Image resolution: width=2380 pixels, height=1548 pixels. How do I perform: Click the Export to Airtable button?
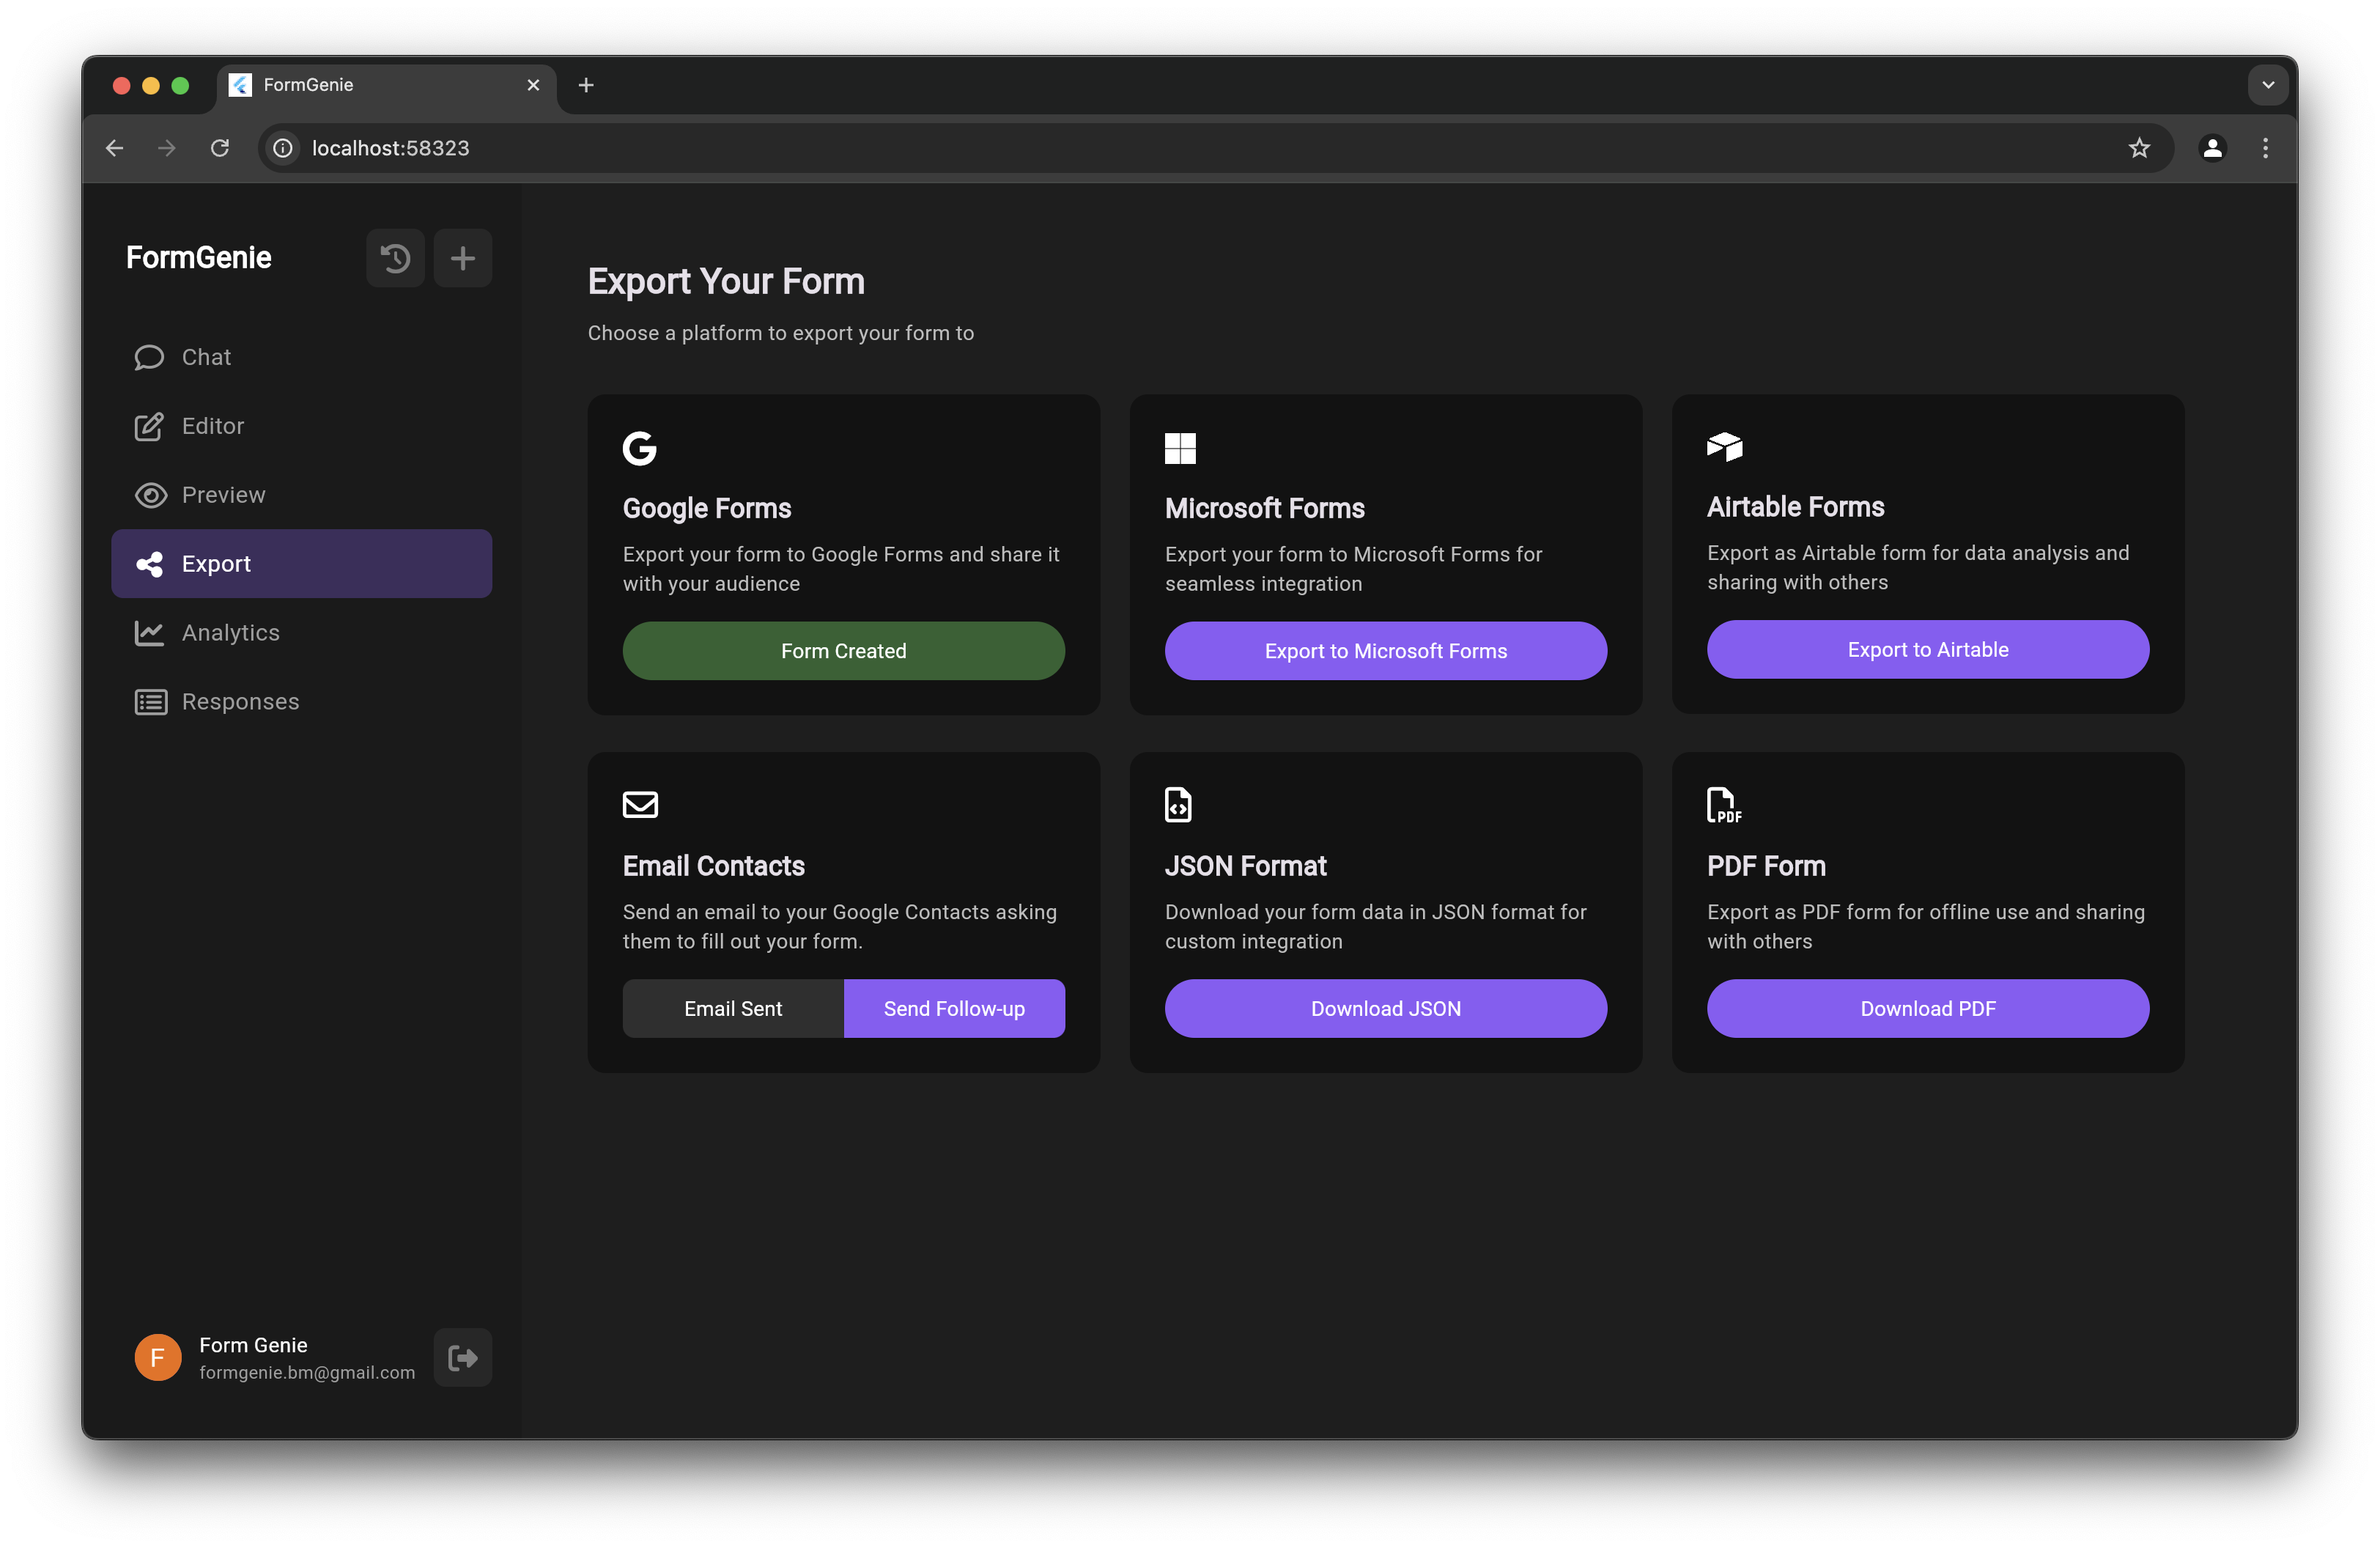coord(1927,649)
